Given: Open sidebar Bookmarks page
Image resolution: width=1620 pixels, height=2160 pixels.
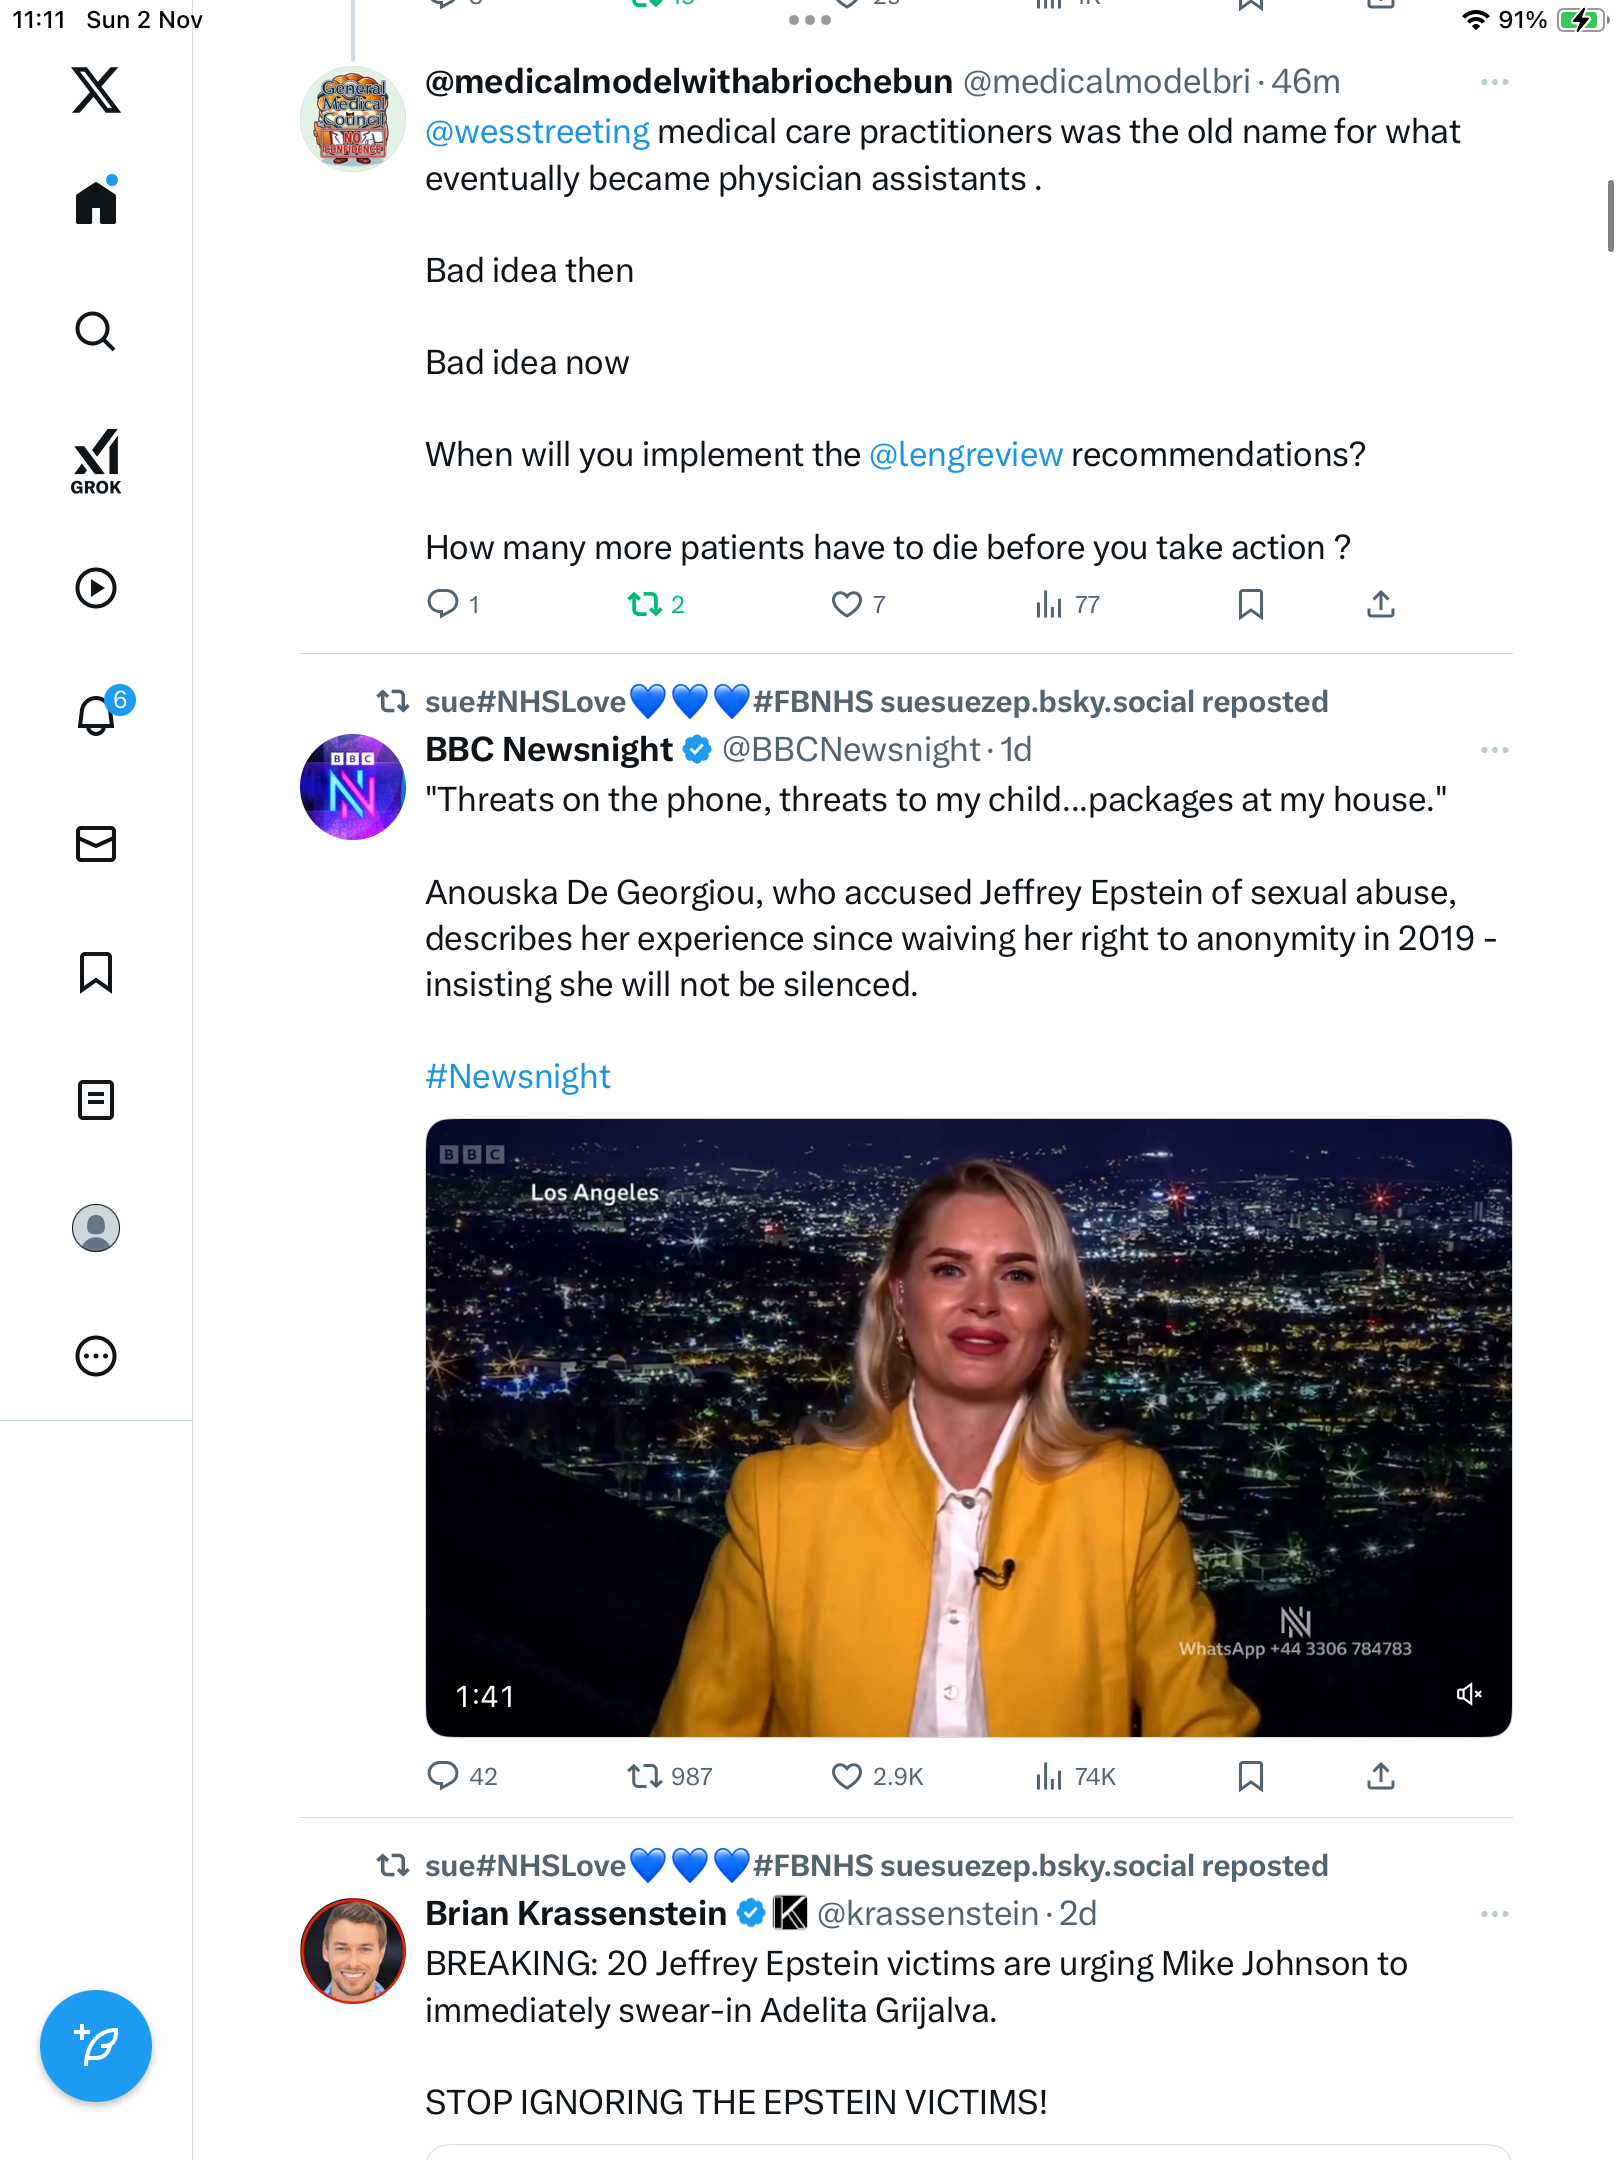Looking at the screenshot, I should 96,972.
